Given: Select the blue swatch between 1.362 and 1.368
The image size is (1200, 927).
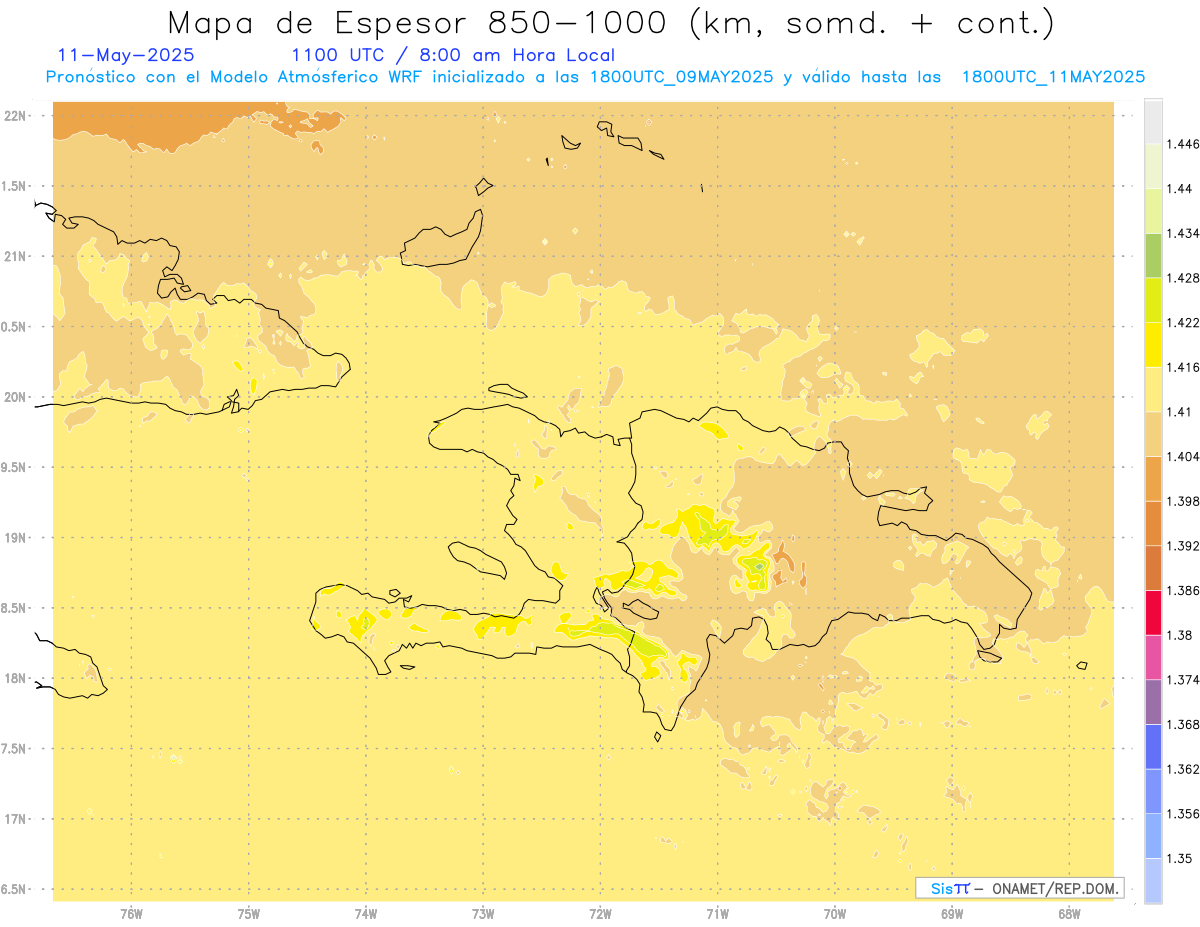Looking at the screenshot, I should coord(1153,747).
